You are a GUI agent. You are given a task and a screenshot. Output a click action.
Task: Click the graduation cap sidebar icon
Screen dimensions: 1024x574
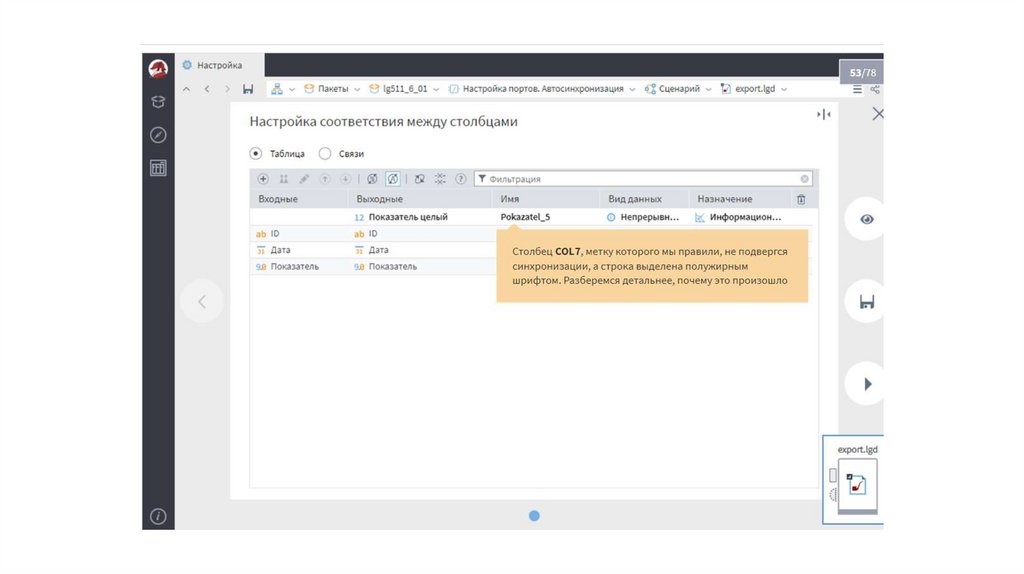(158, 102)
